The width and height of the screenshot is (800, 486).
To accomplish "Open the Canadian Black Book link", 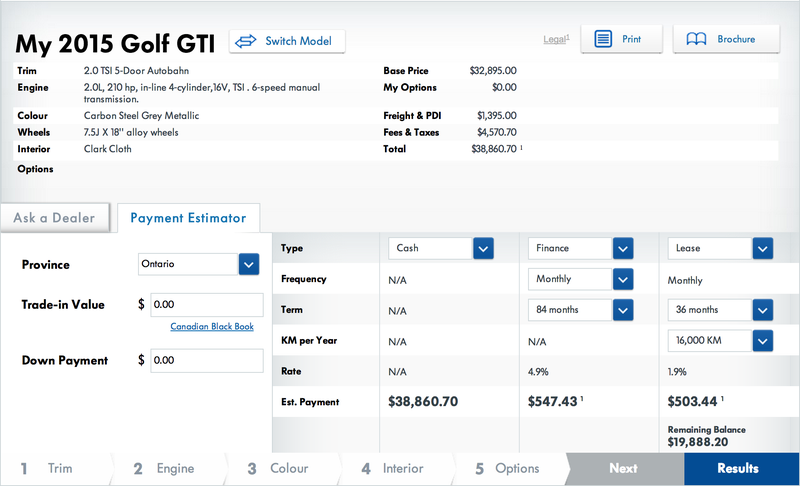I will (212, 326).
